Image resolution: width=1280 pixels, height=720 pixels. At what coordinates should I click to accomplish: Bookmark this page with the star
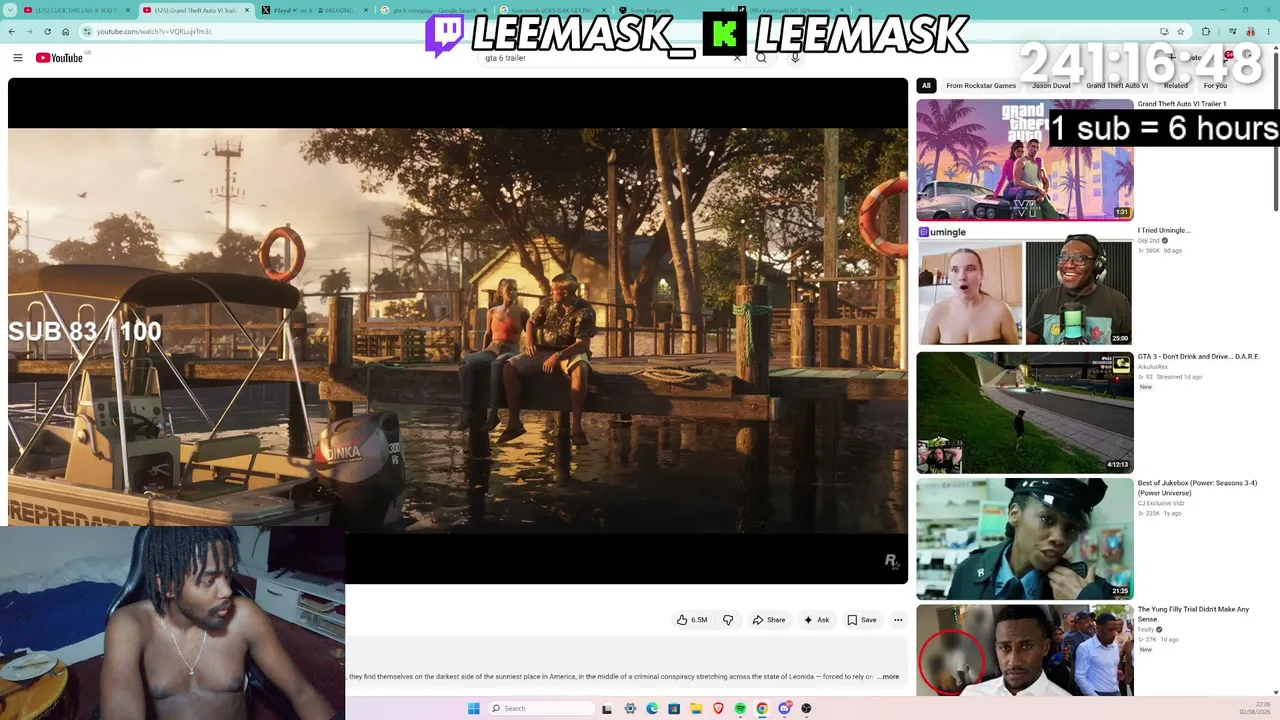(1181, 31)
